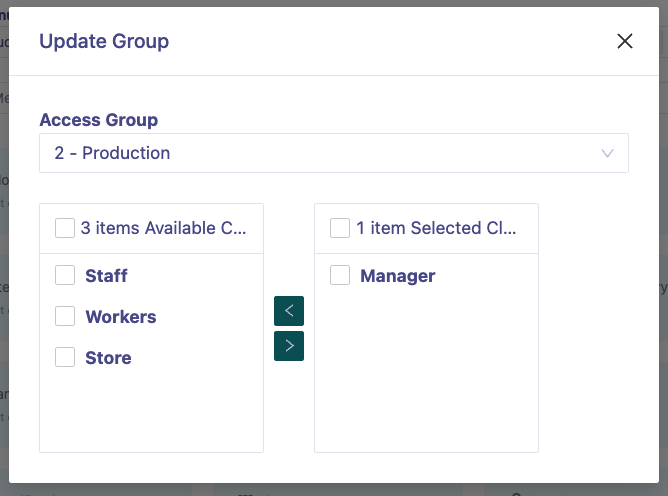This screenshot has height=496, width=668.
Task: Expand the Access Group chevron arrow
Action: (x=607, y=153)
